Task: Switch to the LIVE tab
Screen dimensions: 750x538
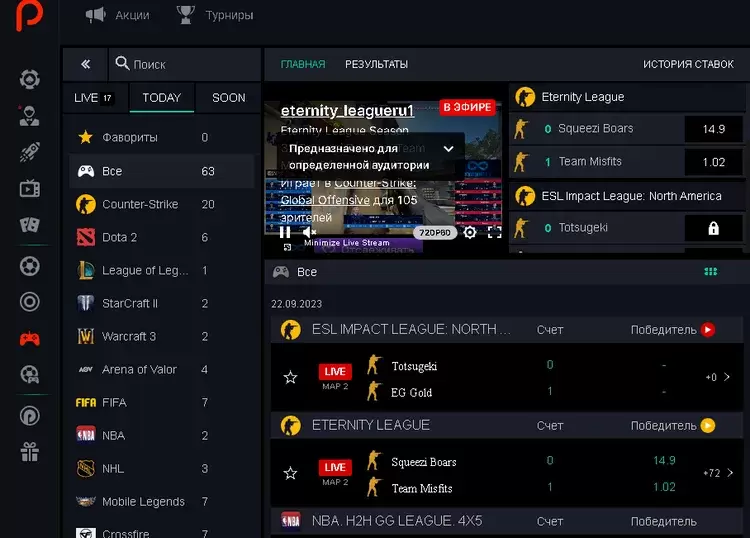Action: pos(94,98)
